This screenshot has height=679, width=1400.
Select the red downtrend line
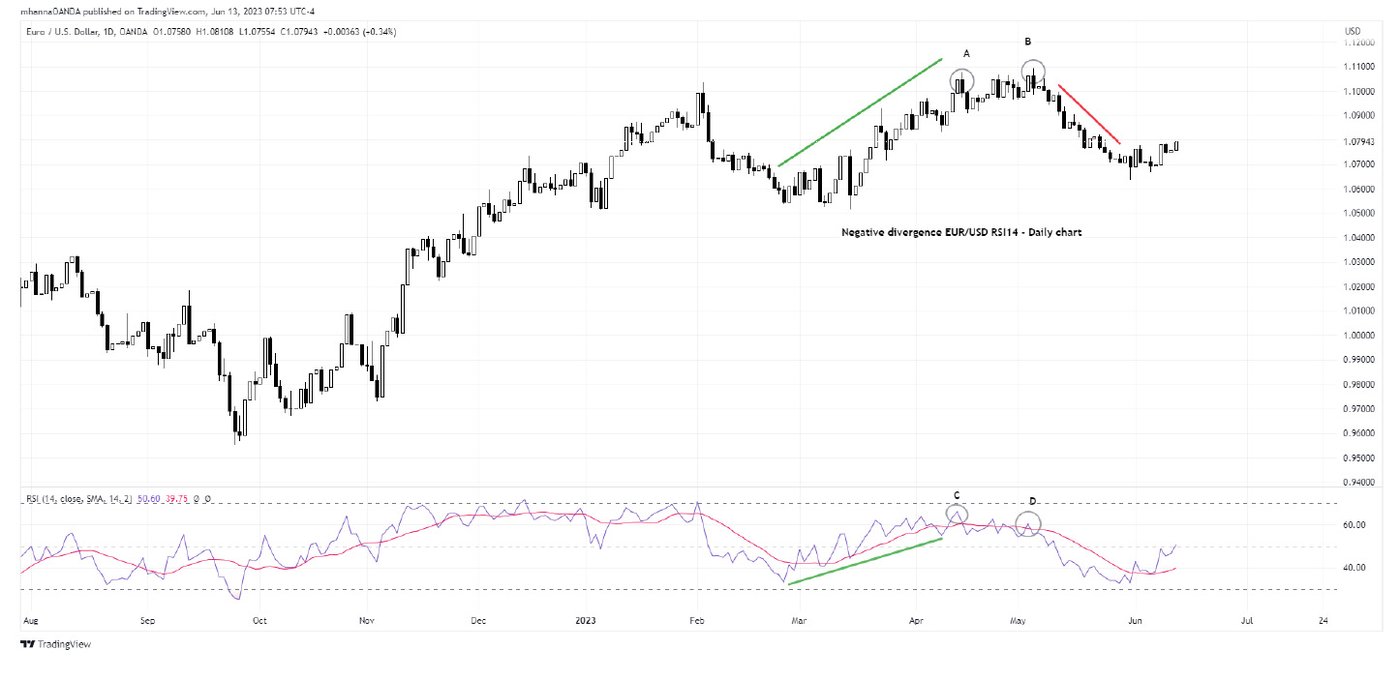(1089, 114)
